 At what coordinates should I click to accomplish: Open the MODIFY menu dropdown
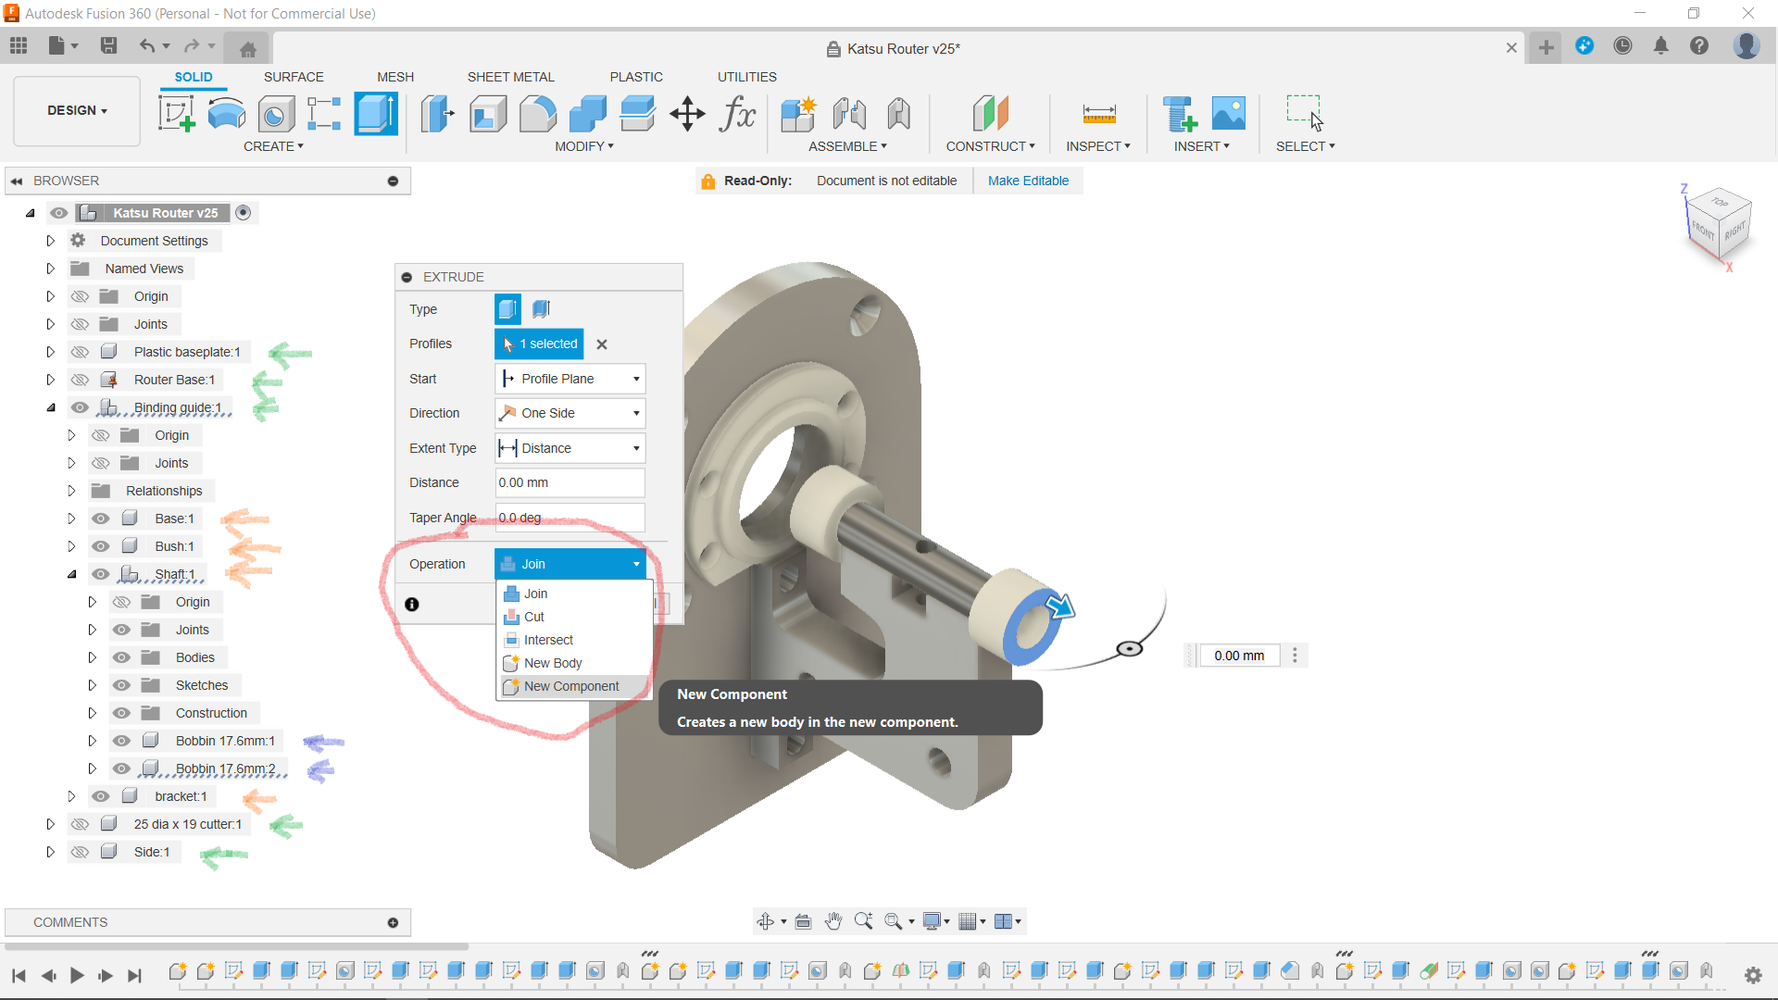pos(584,146)
